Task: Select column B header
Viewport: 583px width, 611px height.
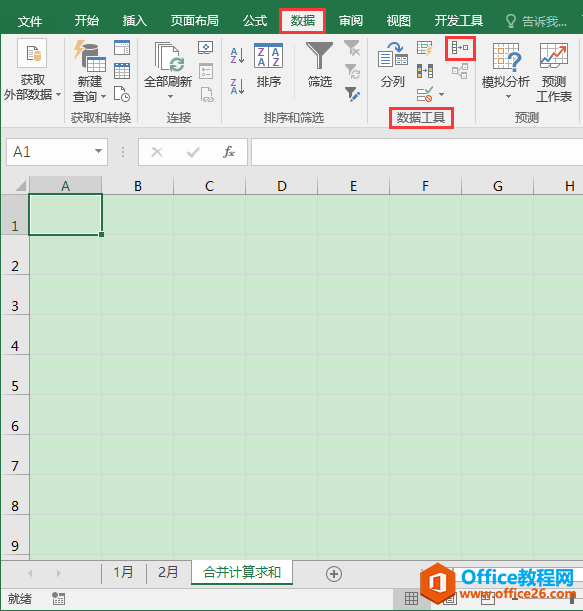Action: tap(138, 186)
